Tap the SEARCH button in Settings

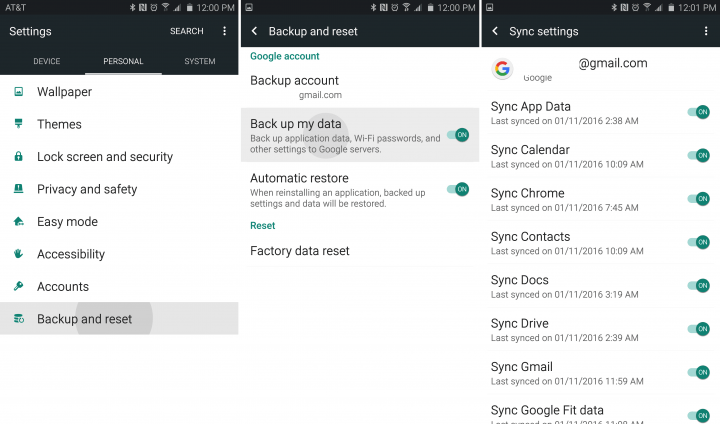(186, 31)
